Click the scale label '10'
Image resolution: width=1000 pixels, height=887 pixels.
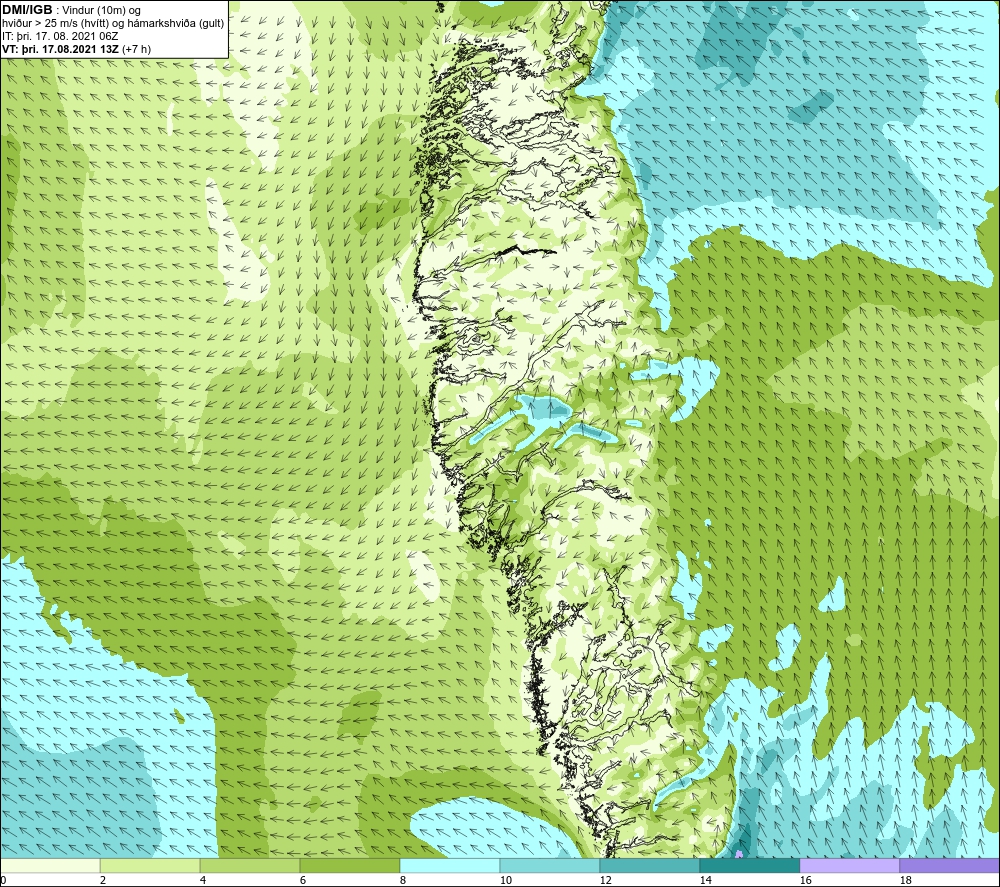tap(505, 880)
